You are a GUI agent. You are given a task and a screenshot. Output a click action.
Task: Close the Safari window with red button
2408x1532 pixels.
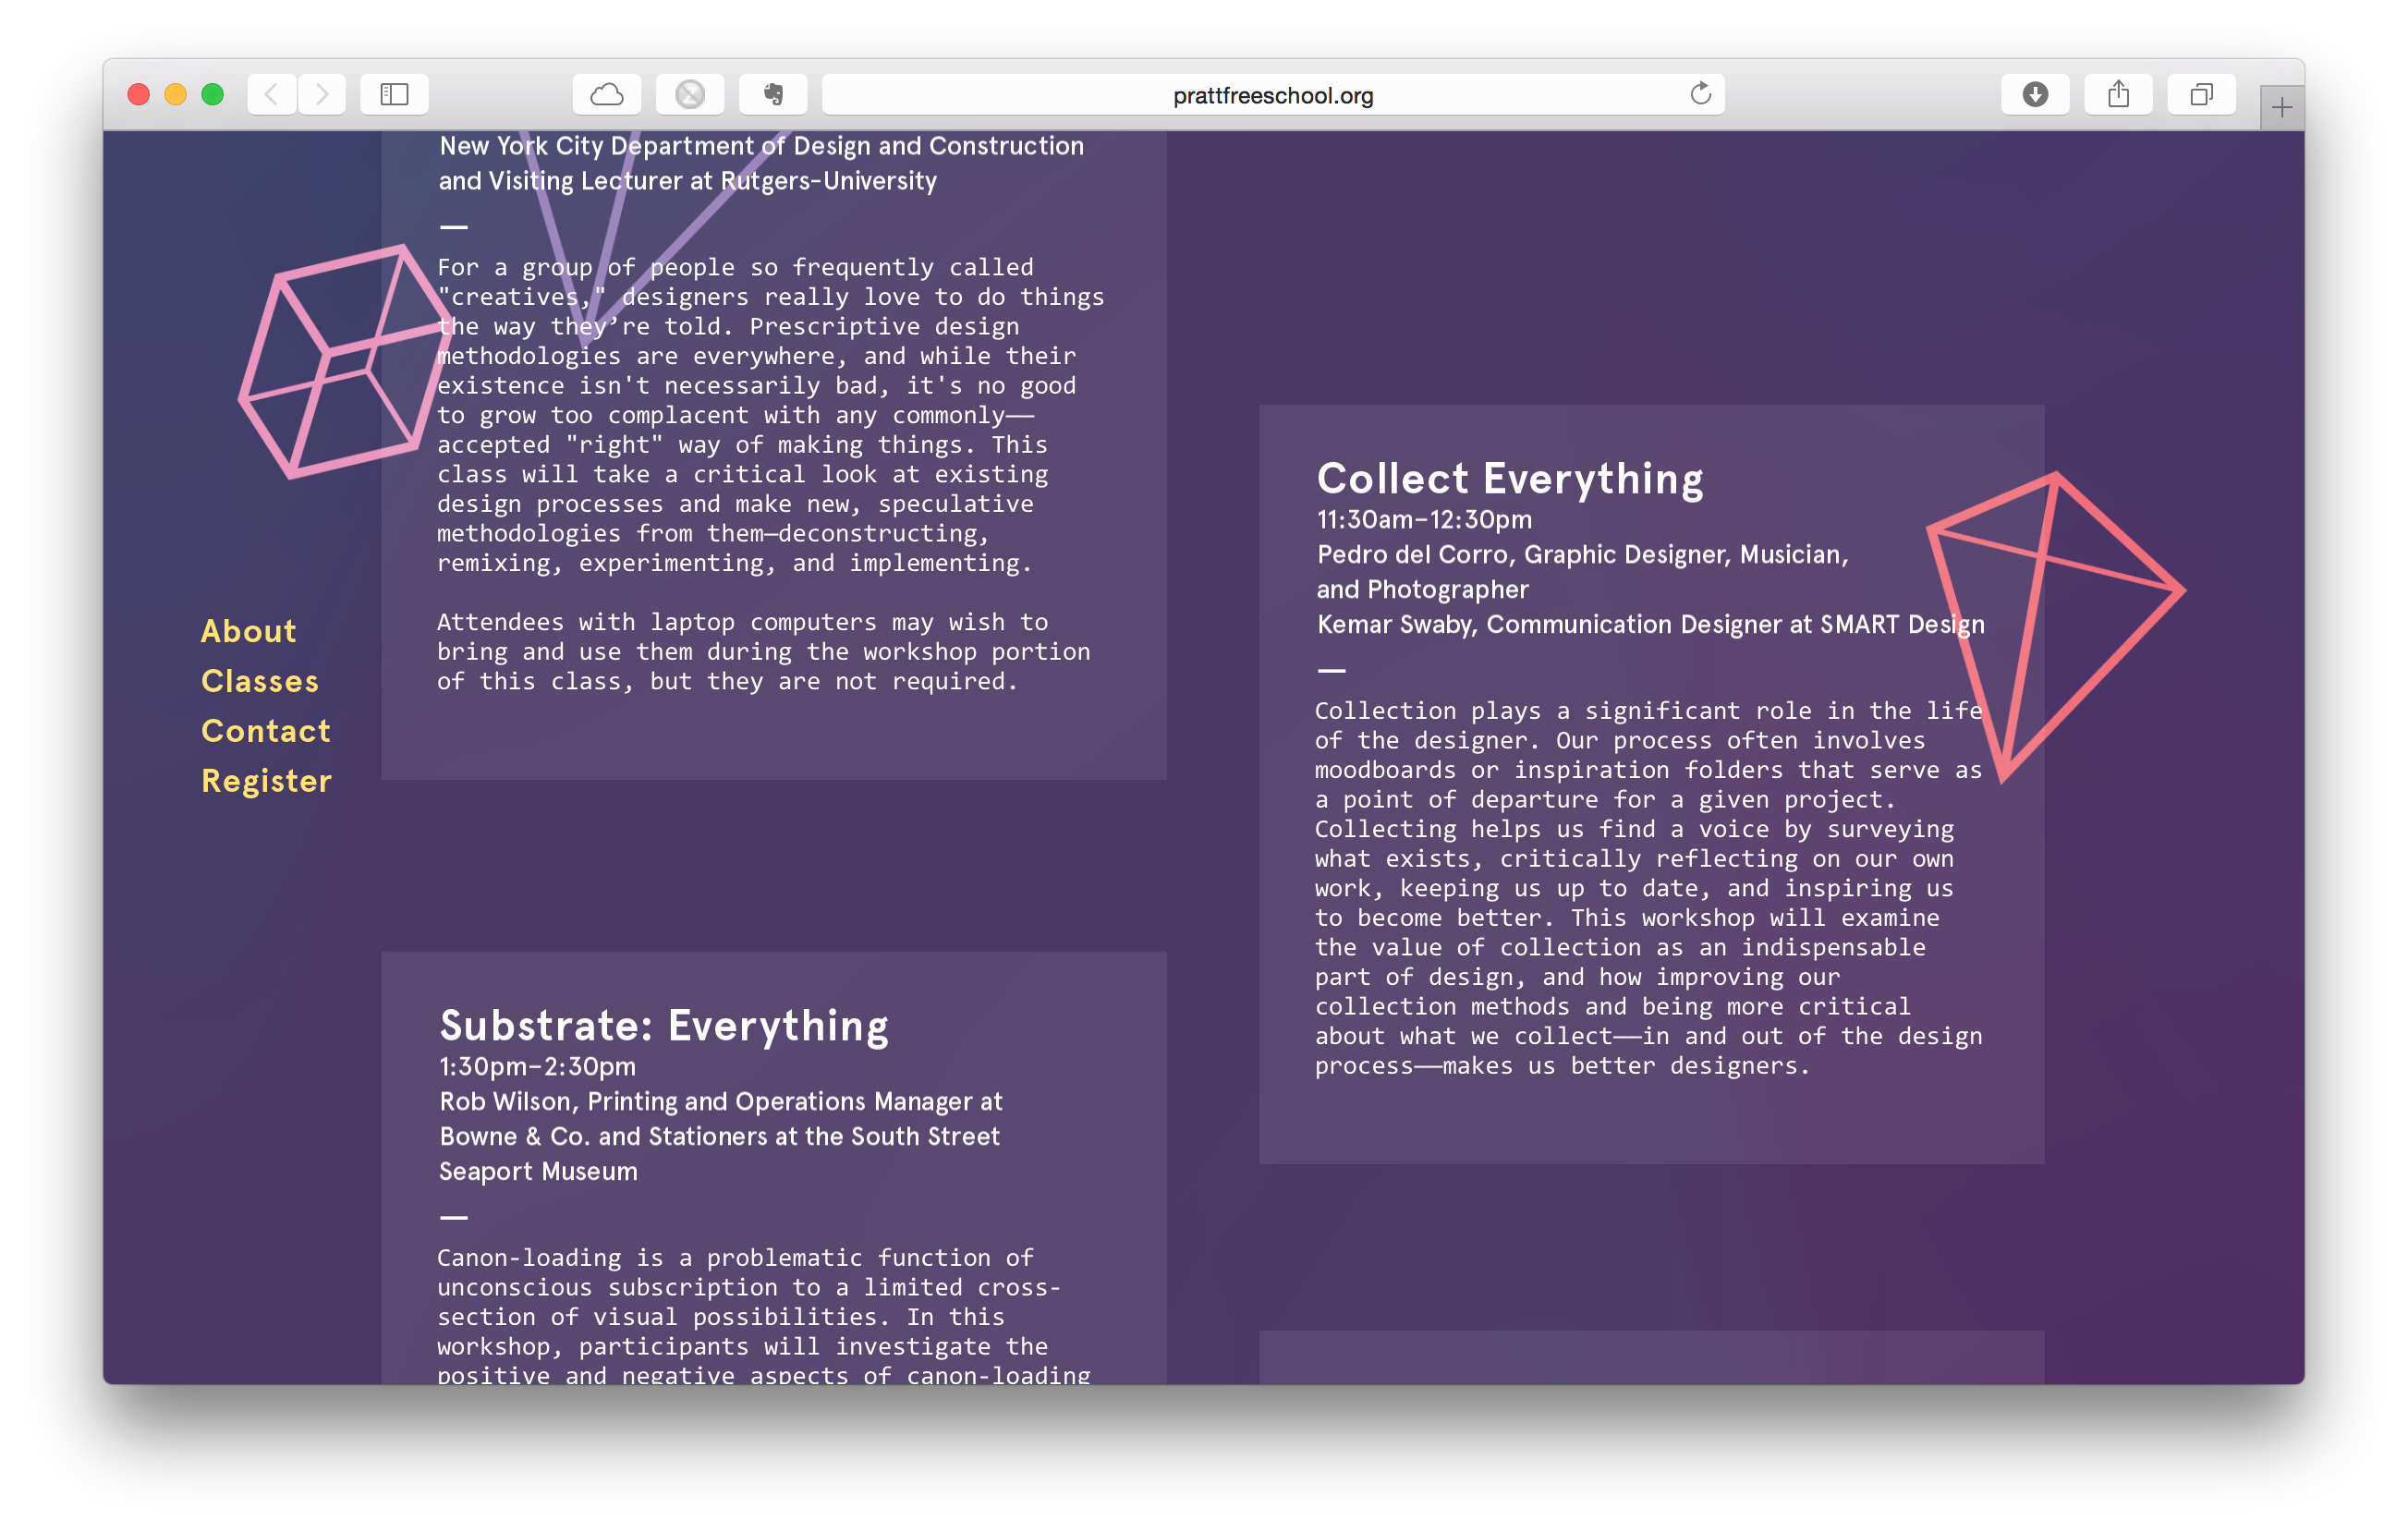click(139, 95)
